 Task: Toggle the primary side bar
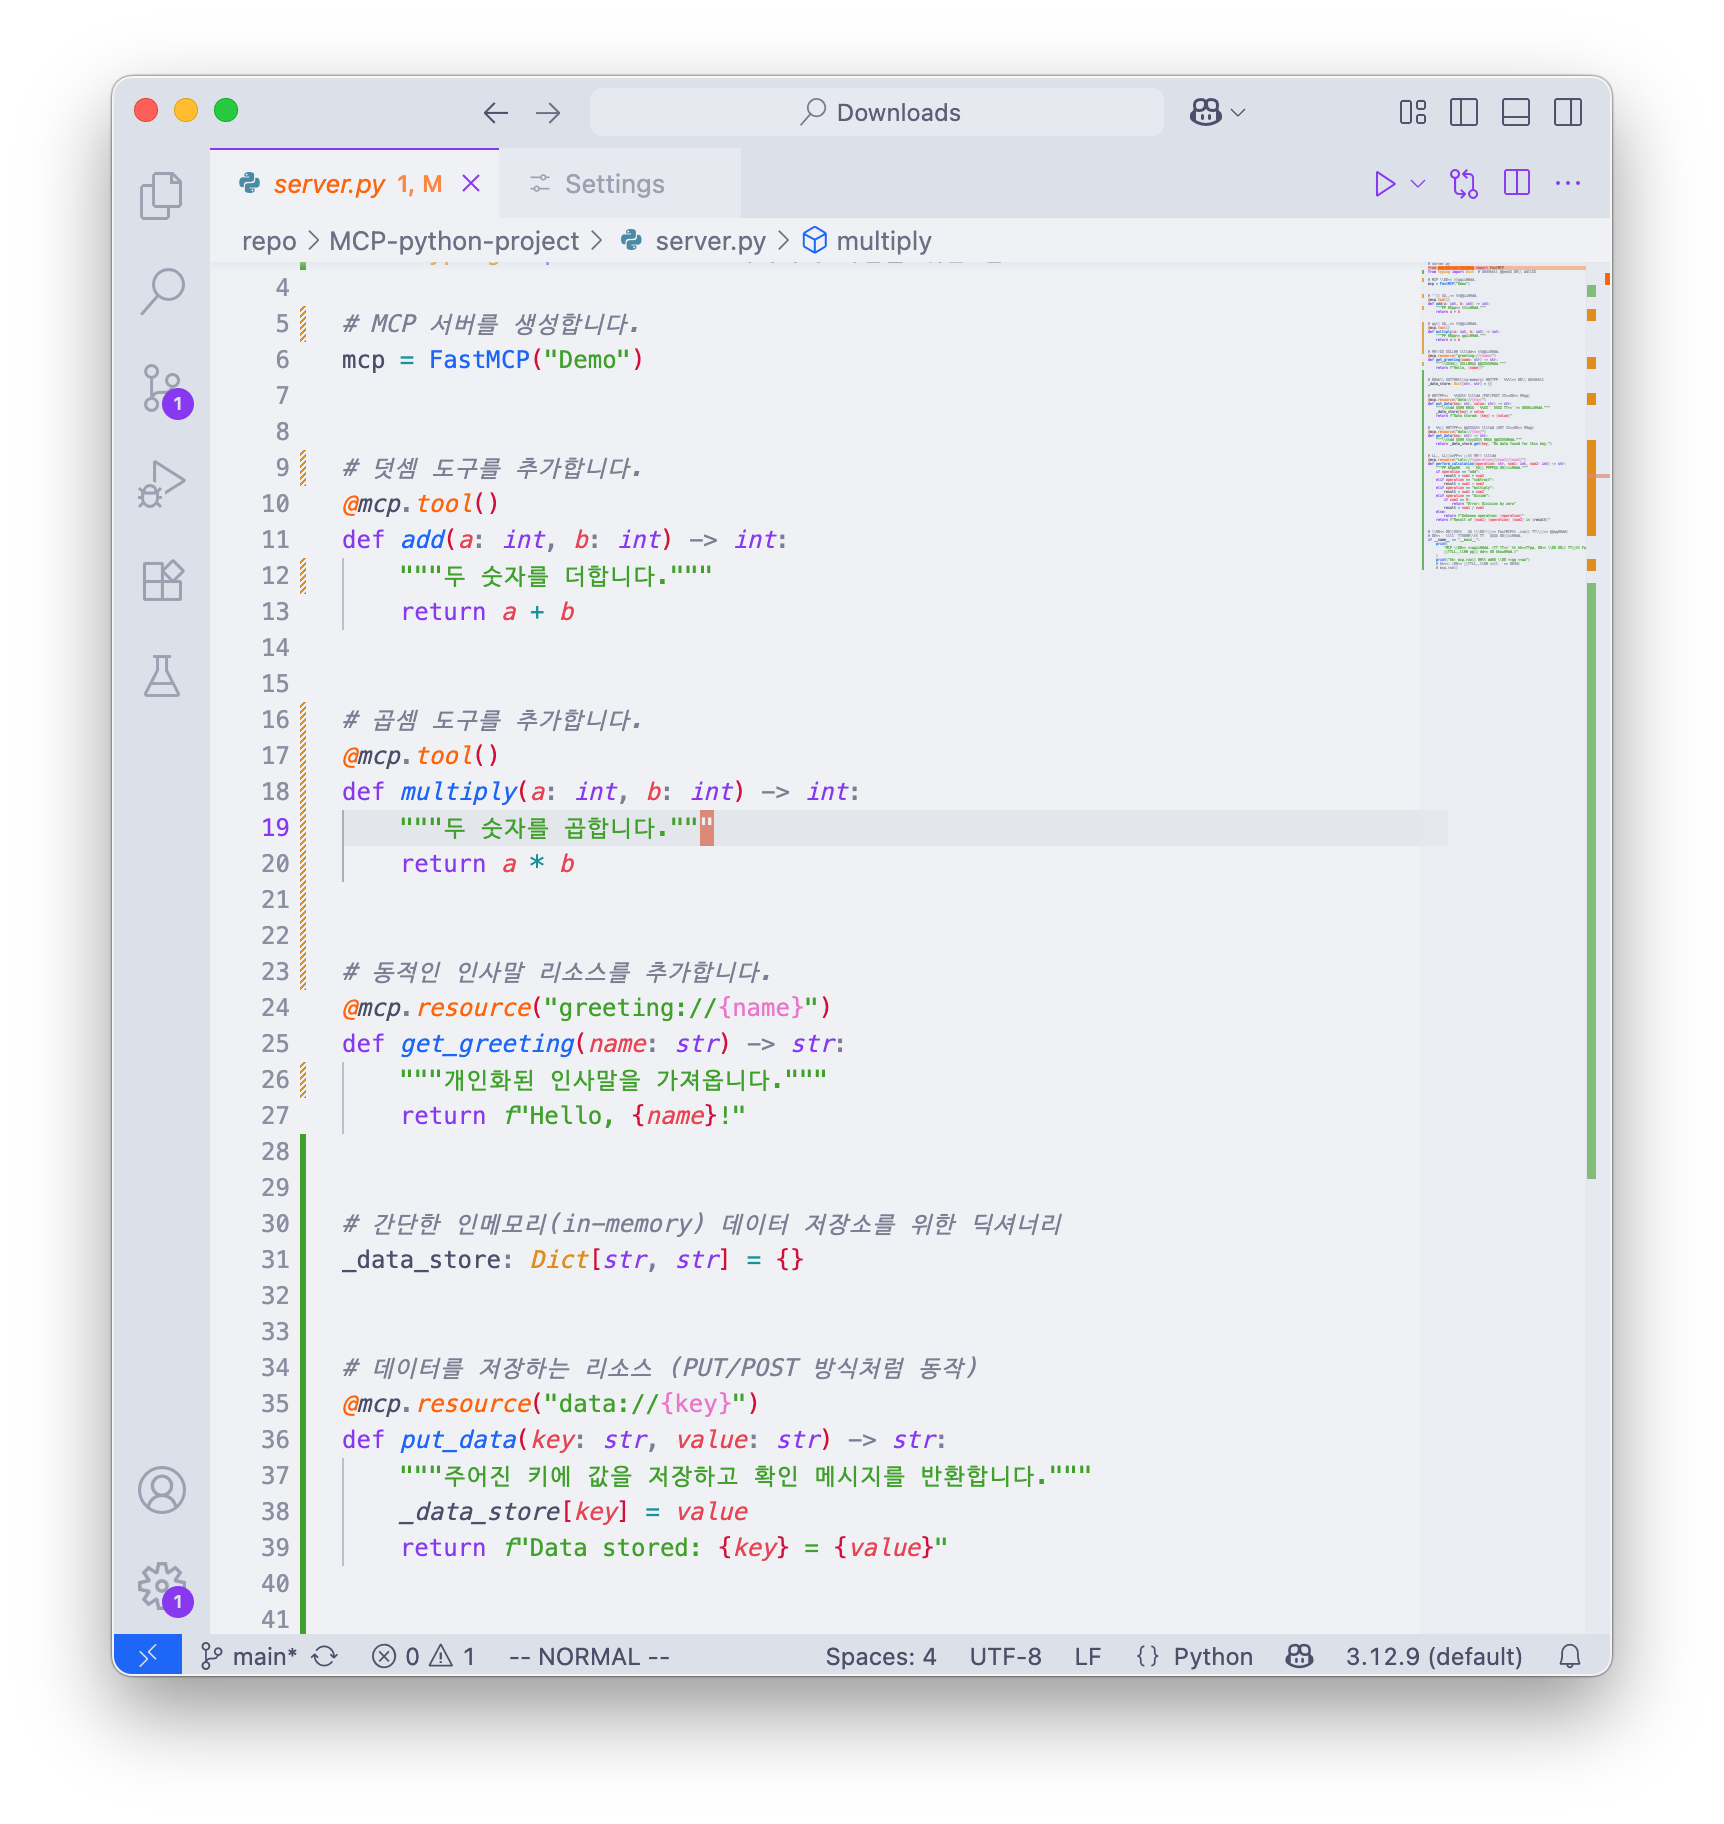pyautogui.click(x=1464, y=113)
